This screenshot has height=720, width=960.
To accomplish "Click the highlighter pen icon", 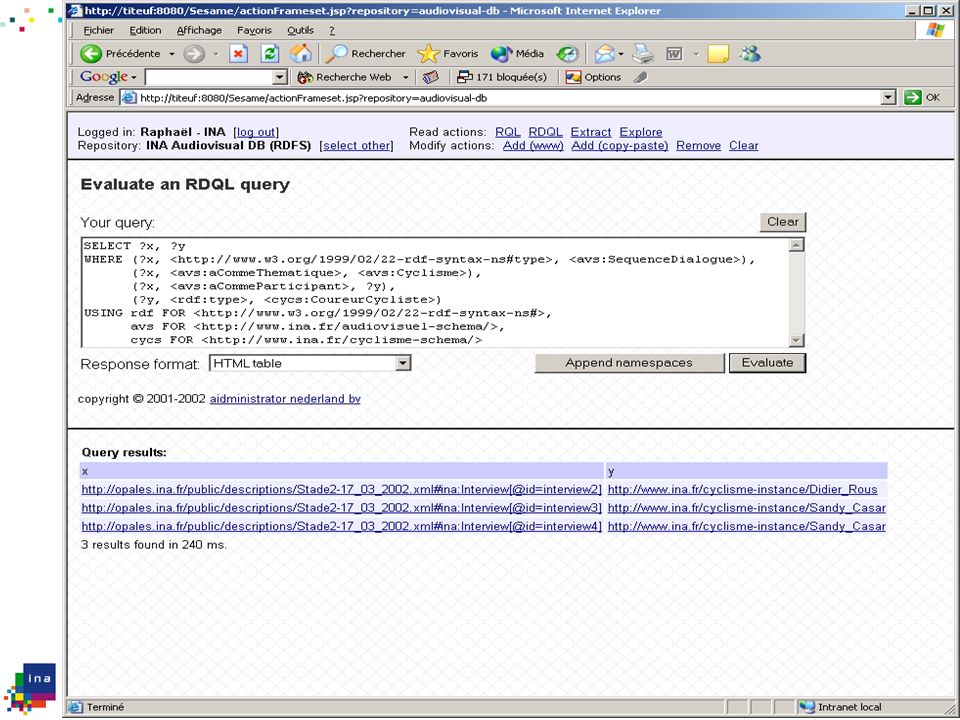I will (x=640, y=77).
